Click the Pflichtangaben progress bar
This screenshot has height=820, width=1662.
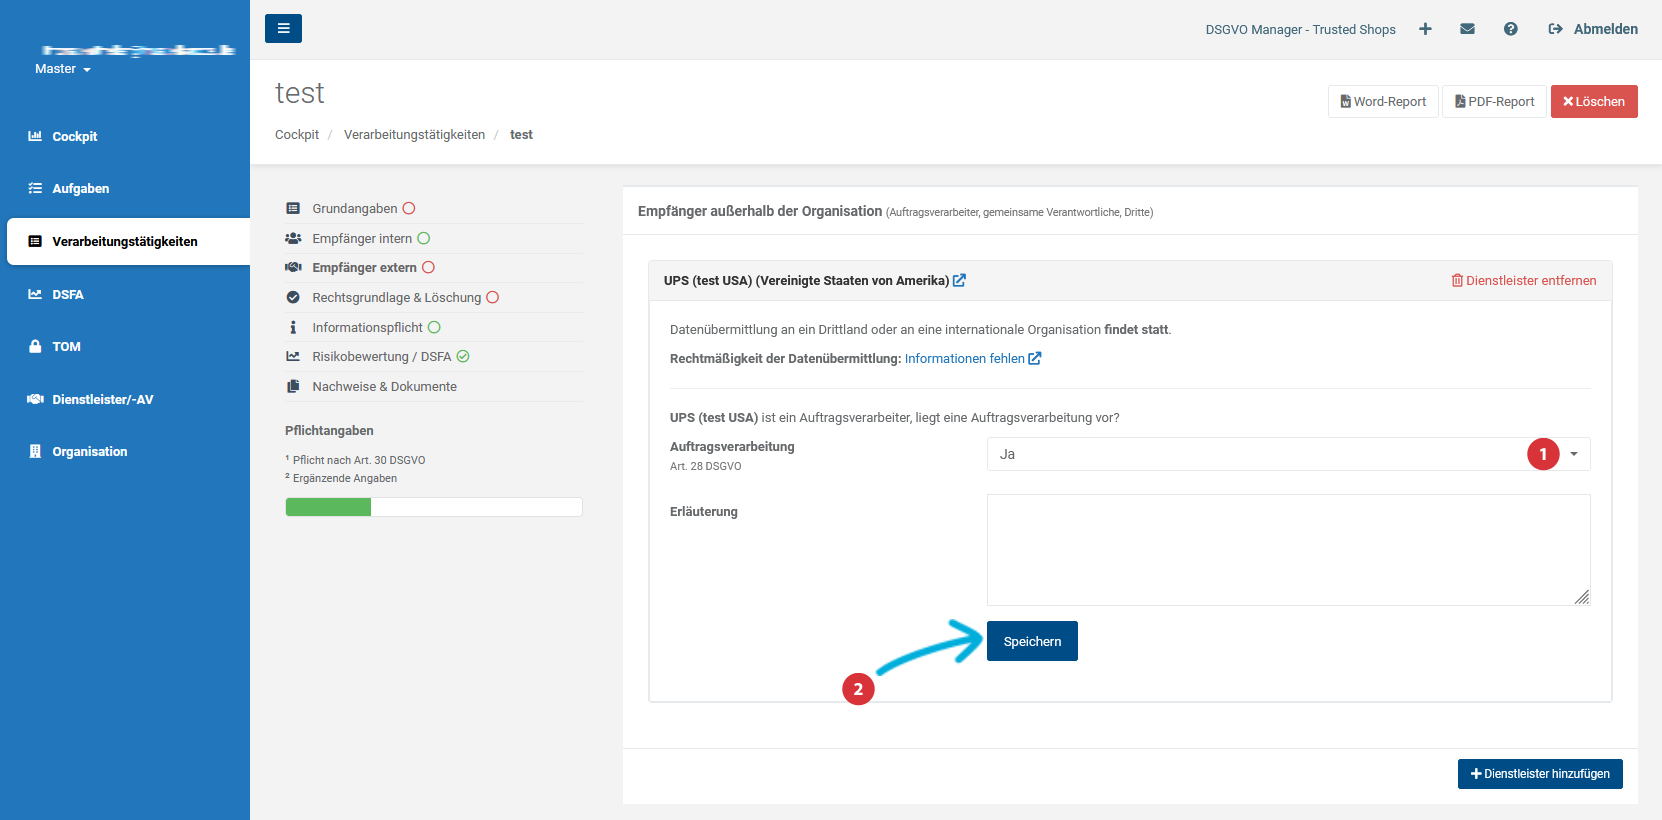434,507
